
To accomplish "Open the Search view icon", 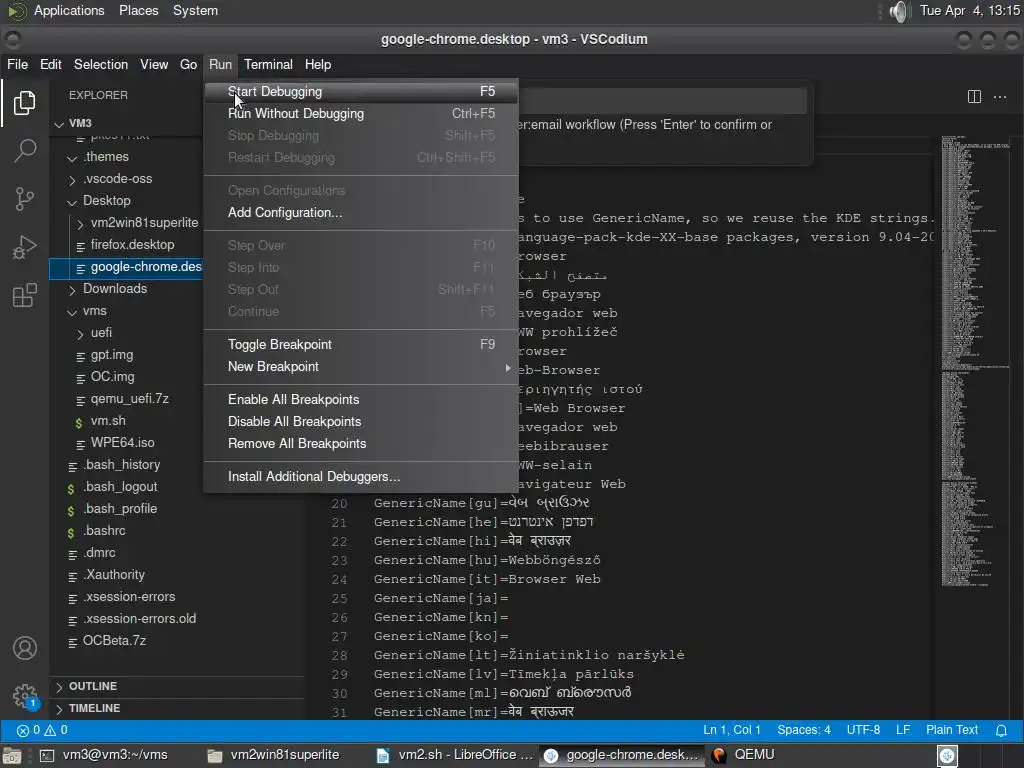I will tap(24, 150).
